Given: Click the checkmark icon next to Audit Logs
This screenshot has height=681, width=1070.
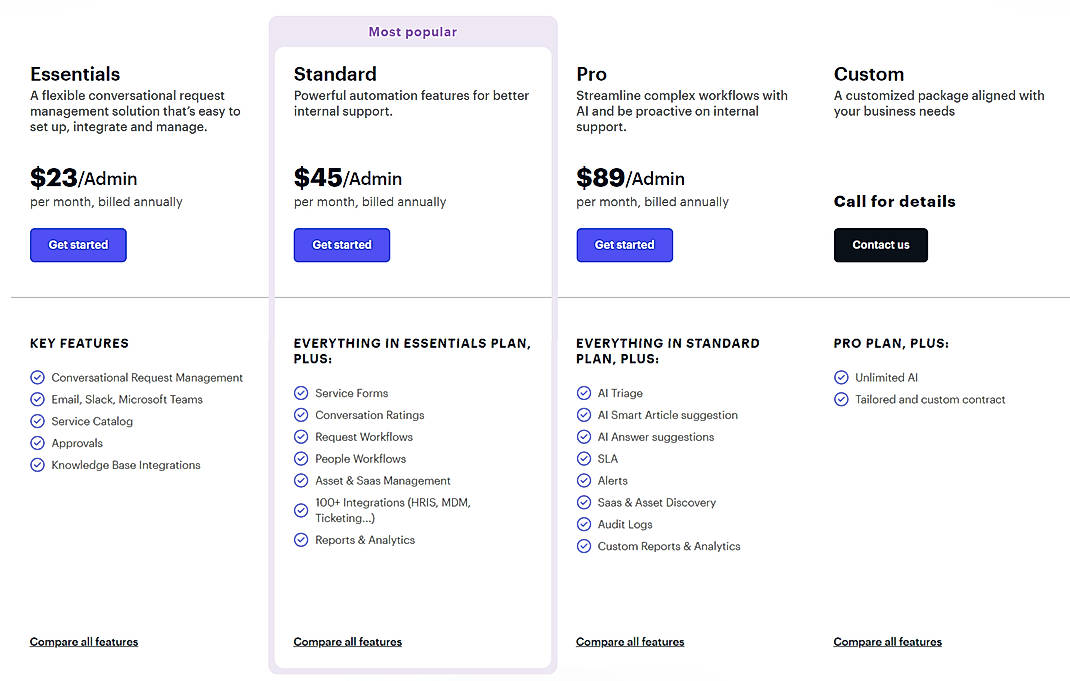Looking at the screenshot, I should [584, 524].
